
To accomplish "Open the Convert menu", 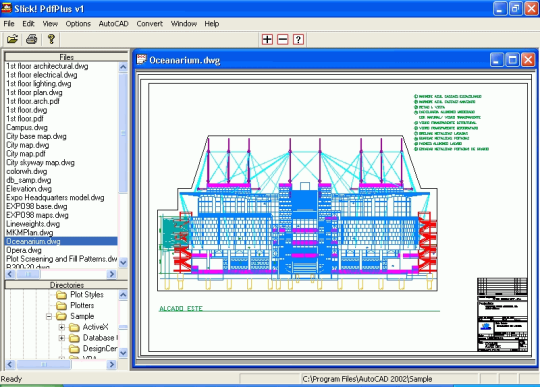I will [149, 24].
